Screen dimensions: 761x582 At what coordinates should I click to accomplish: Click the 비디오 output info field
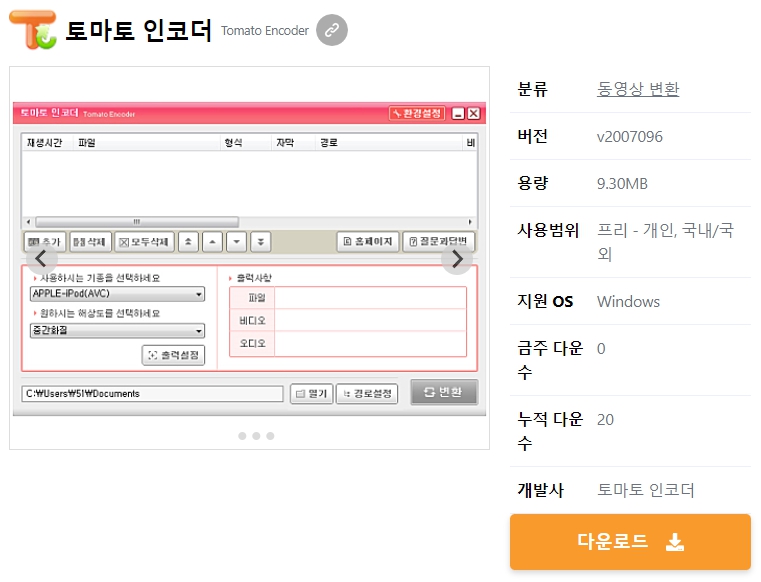coord(370,320)
